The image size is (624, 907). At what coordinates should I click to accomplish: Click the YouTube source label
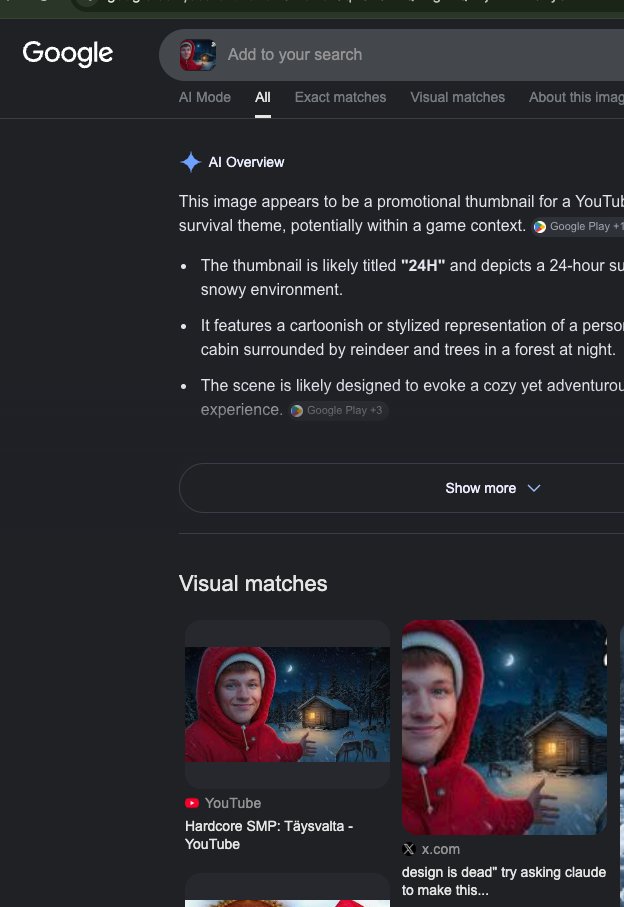[233, 803]
